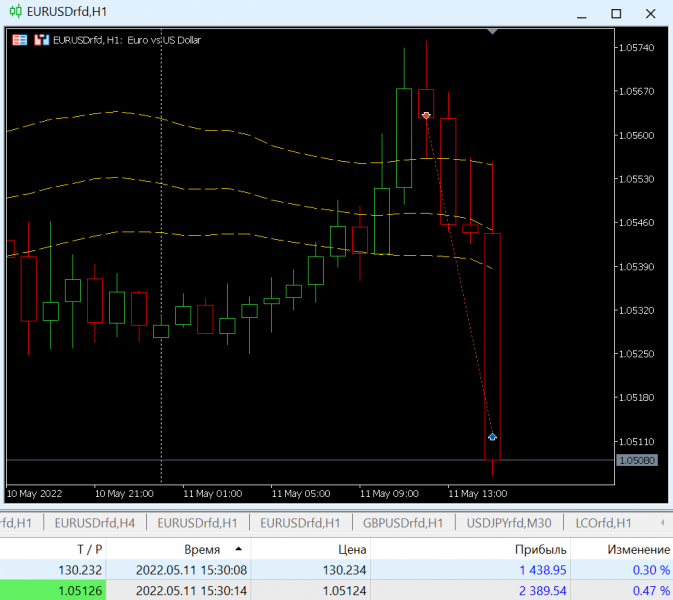Click the price cell 130.234
The height and width of the screenshot is (600, 673).
(x=344, y=570)
